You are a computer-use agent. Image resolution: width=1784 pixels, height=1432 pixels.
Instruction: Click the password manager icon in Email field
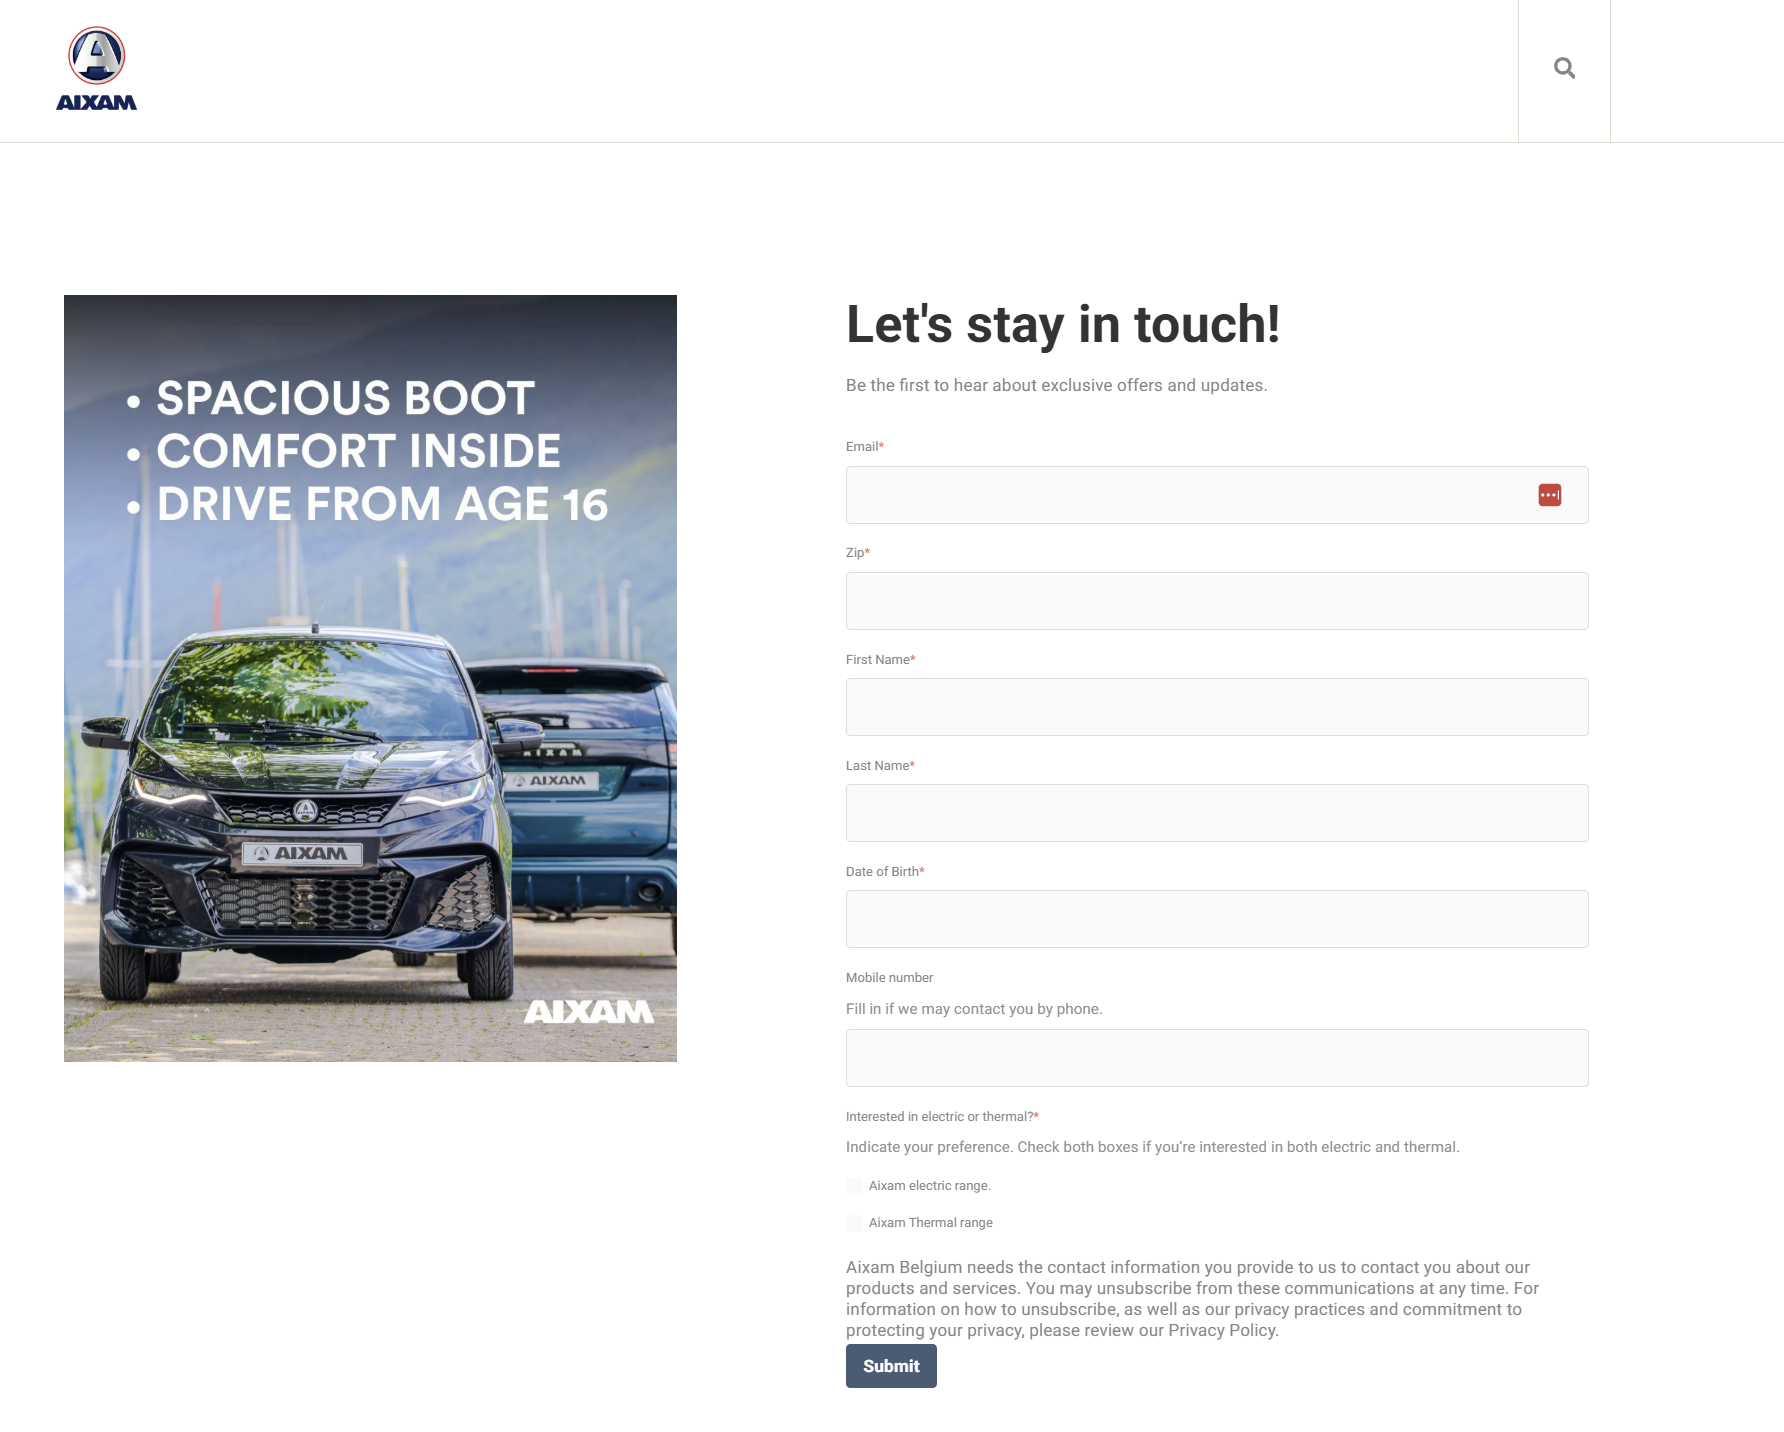[x=1549, y=495]
